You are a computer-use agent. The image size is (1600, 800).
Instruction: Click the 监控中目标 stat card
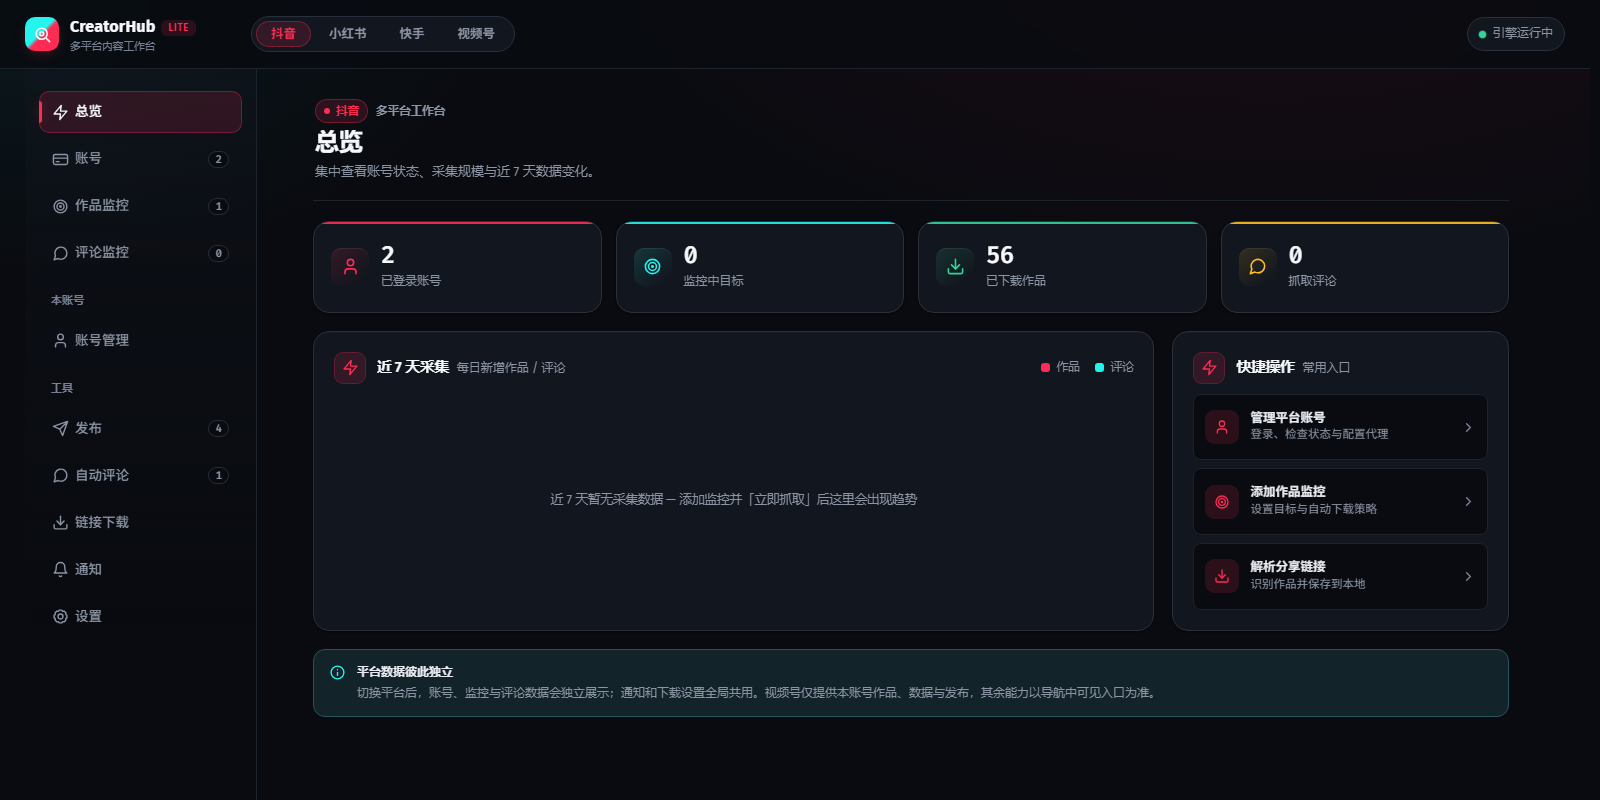[x=760, y=267]
